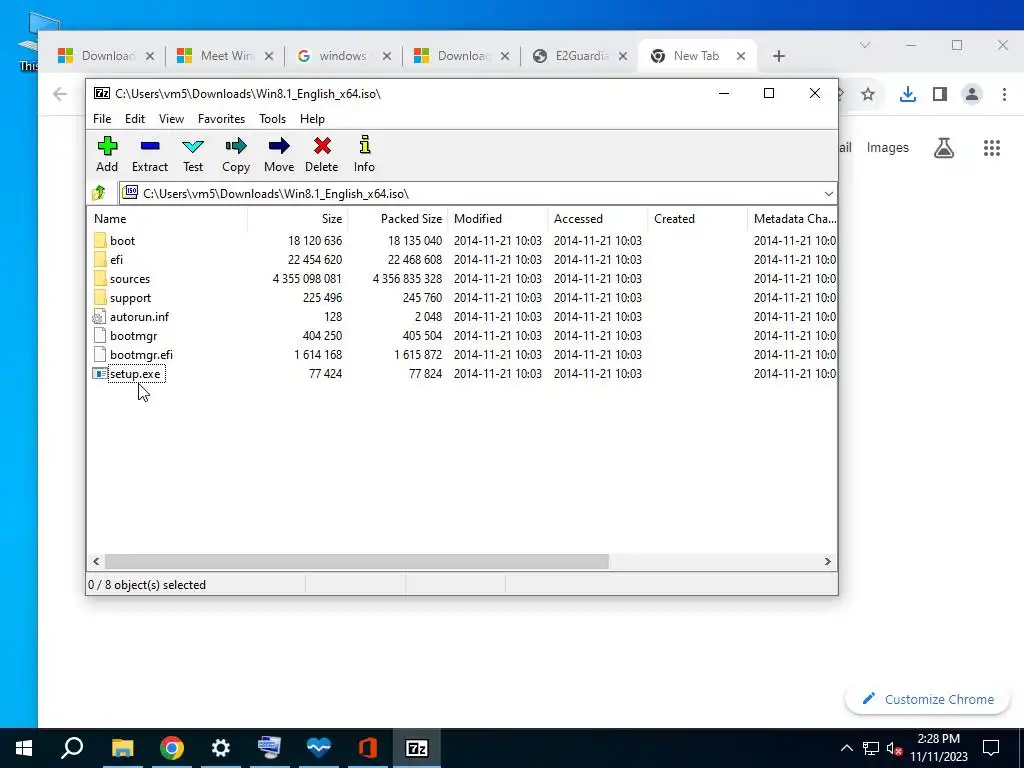Select the support folder icon
1024x768 pixels.
pyautogui.click(x=100, y=297)
